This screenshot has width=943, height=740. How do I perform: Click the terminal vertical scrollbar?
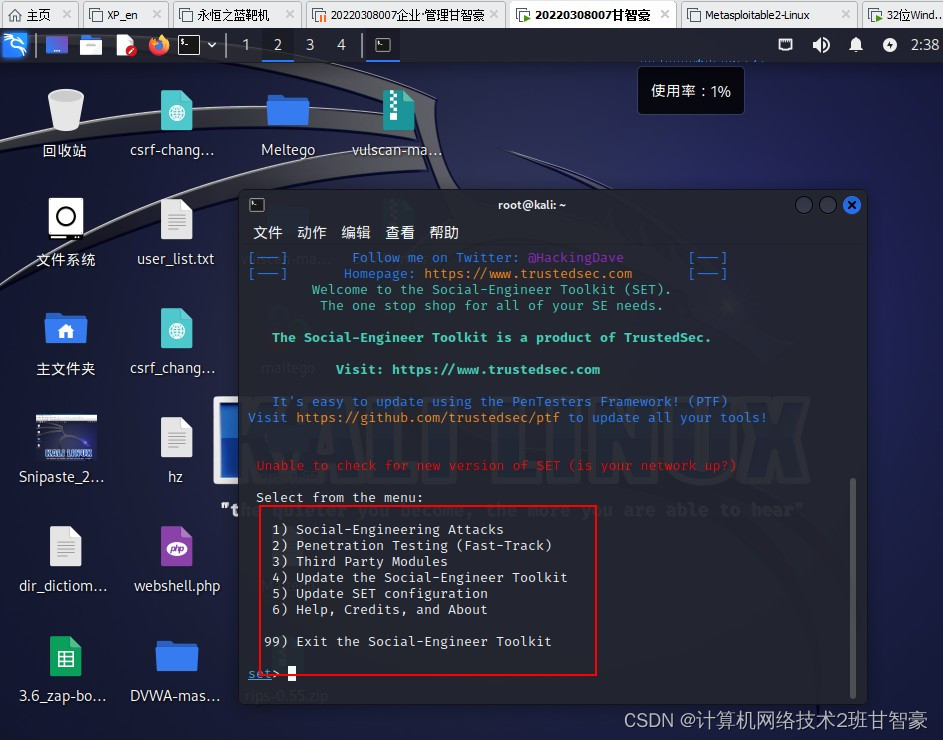pyautogui.click(x=852, y=588)
